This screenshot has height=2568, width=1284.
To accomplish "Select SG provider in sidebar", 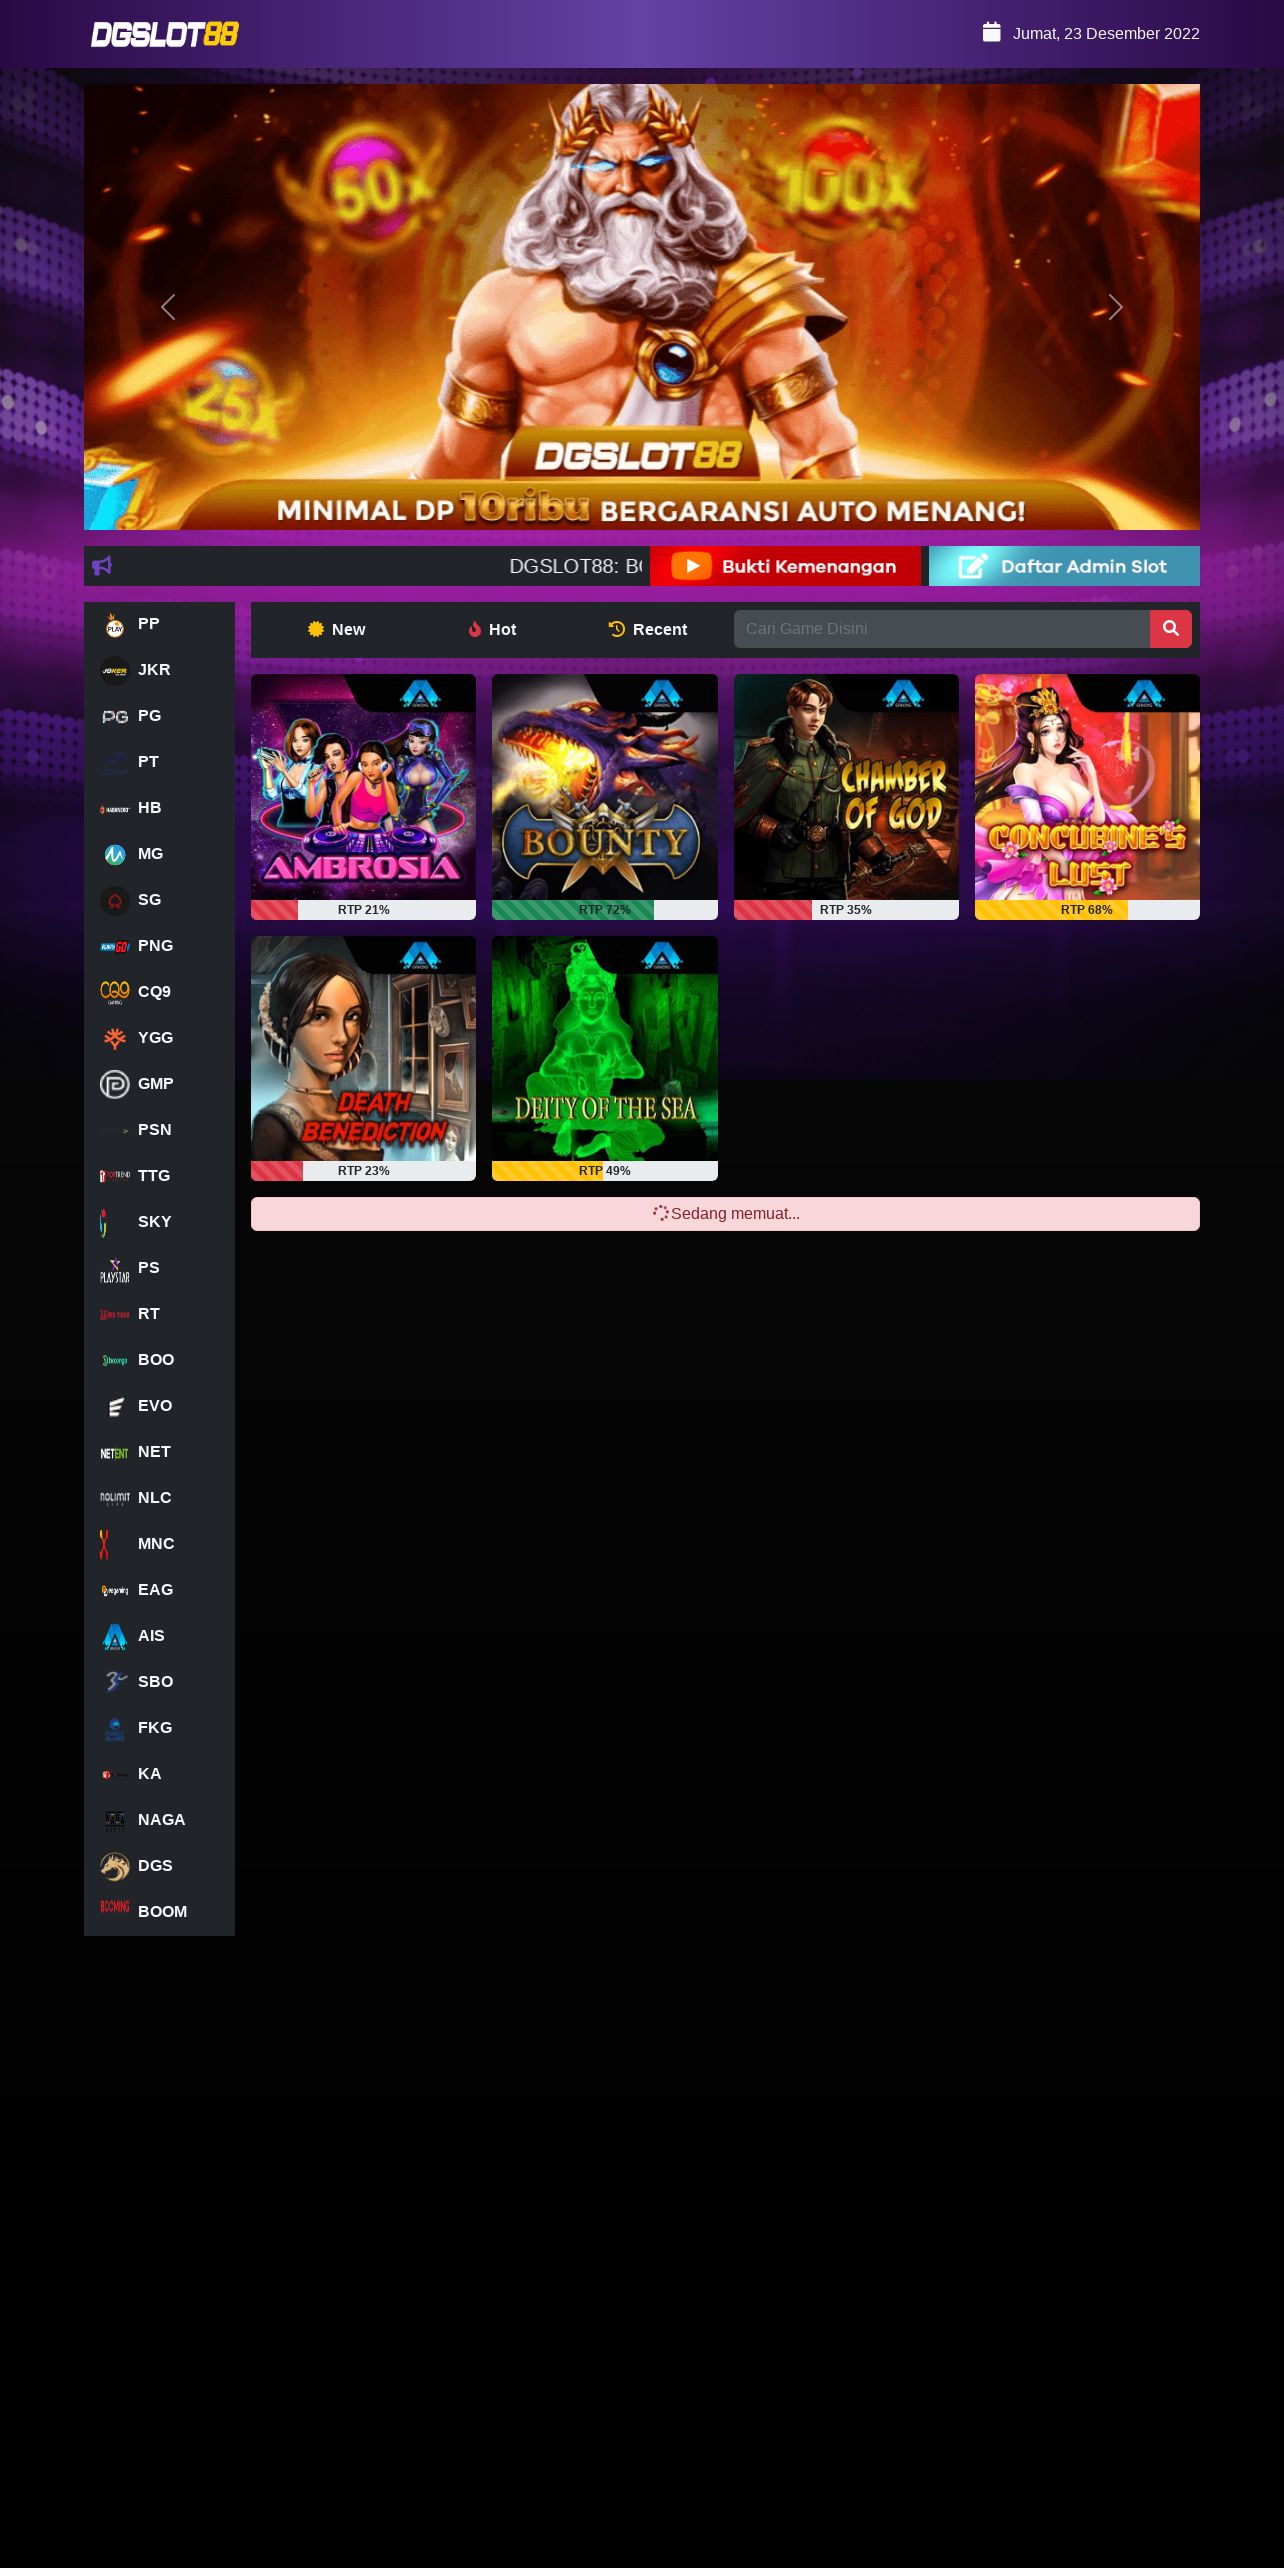I will [159, 901].
